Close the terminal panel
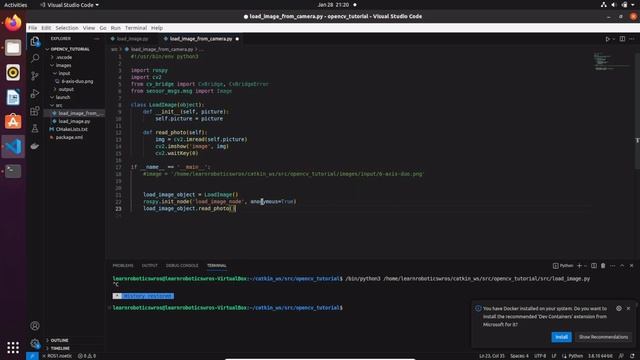Screen dimensions: 640x360 click(x=631, y=266)
